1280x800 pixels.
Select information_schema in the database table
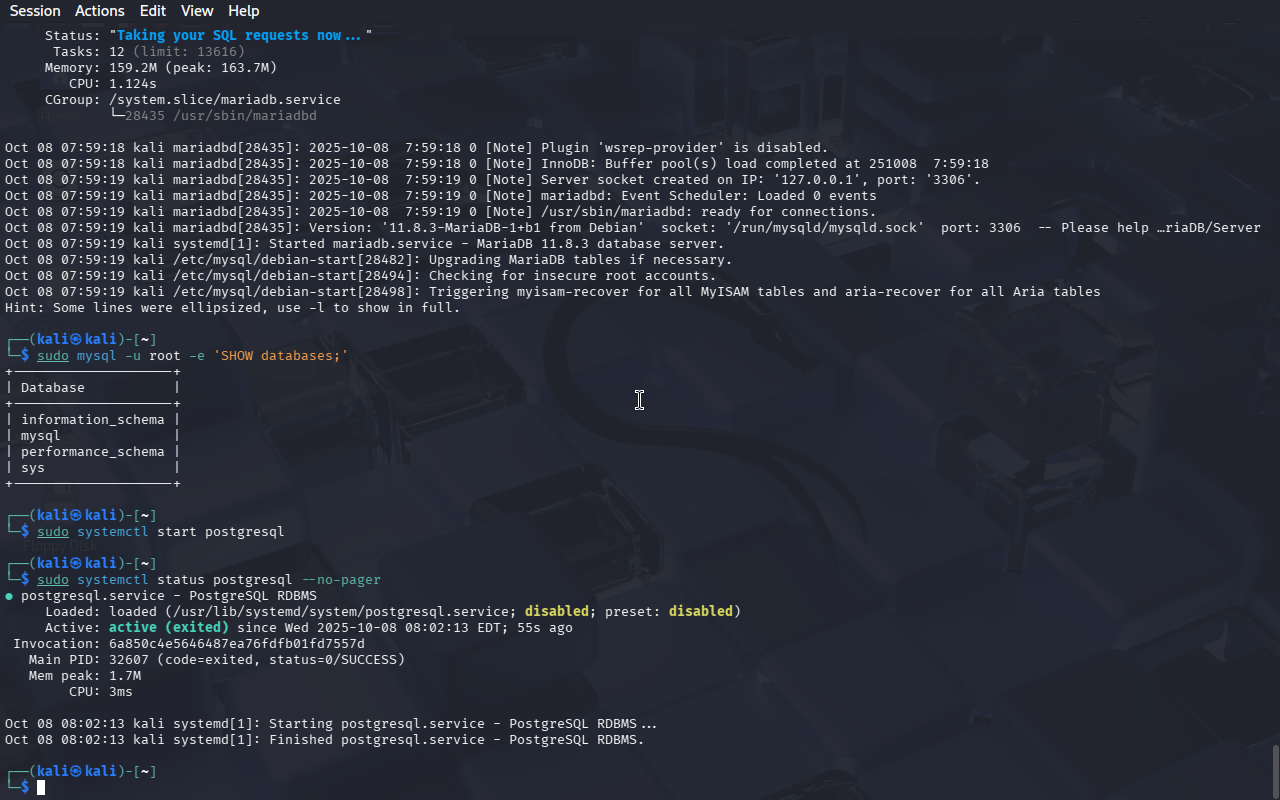click(x=92, y=420)
